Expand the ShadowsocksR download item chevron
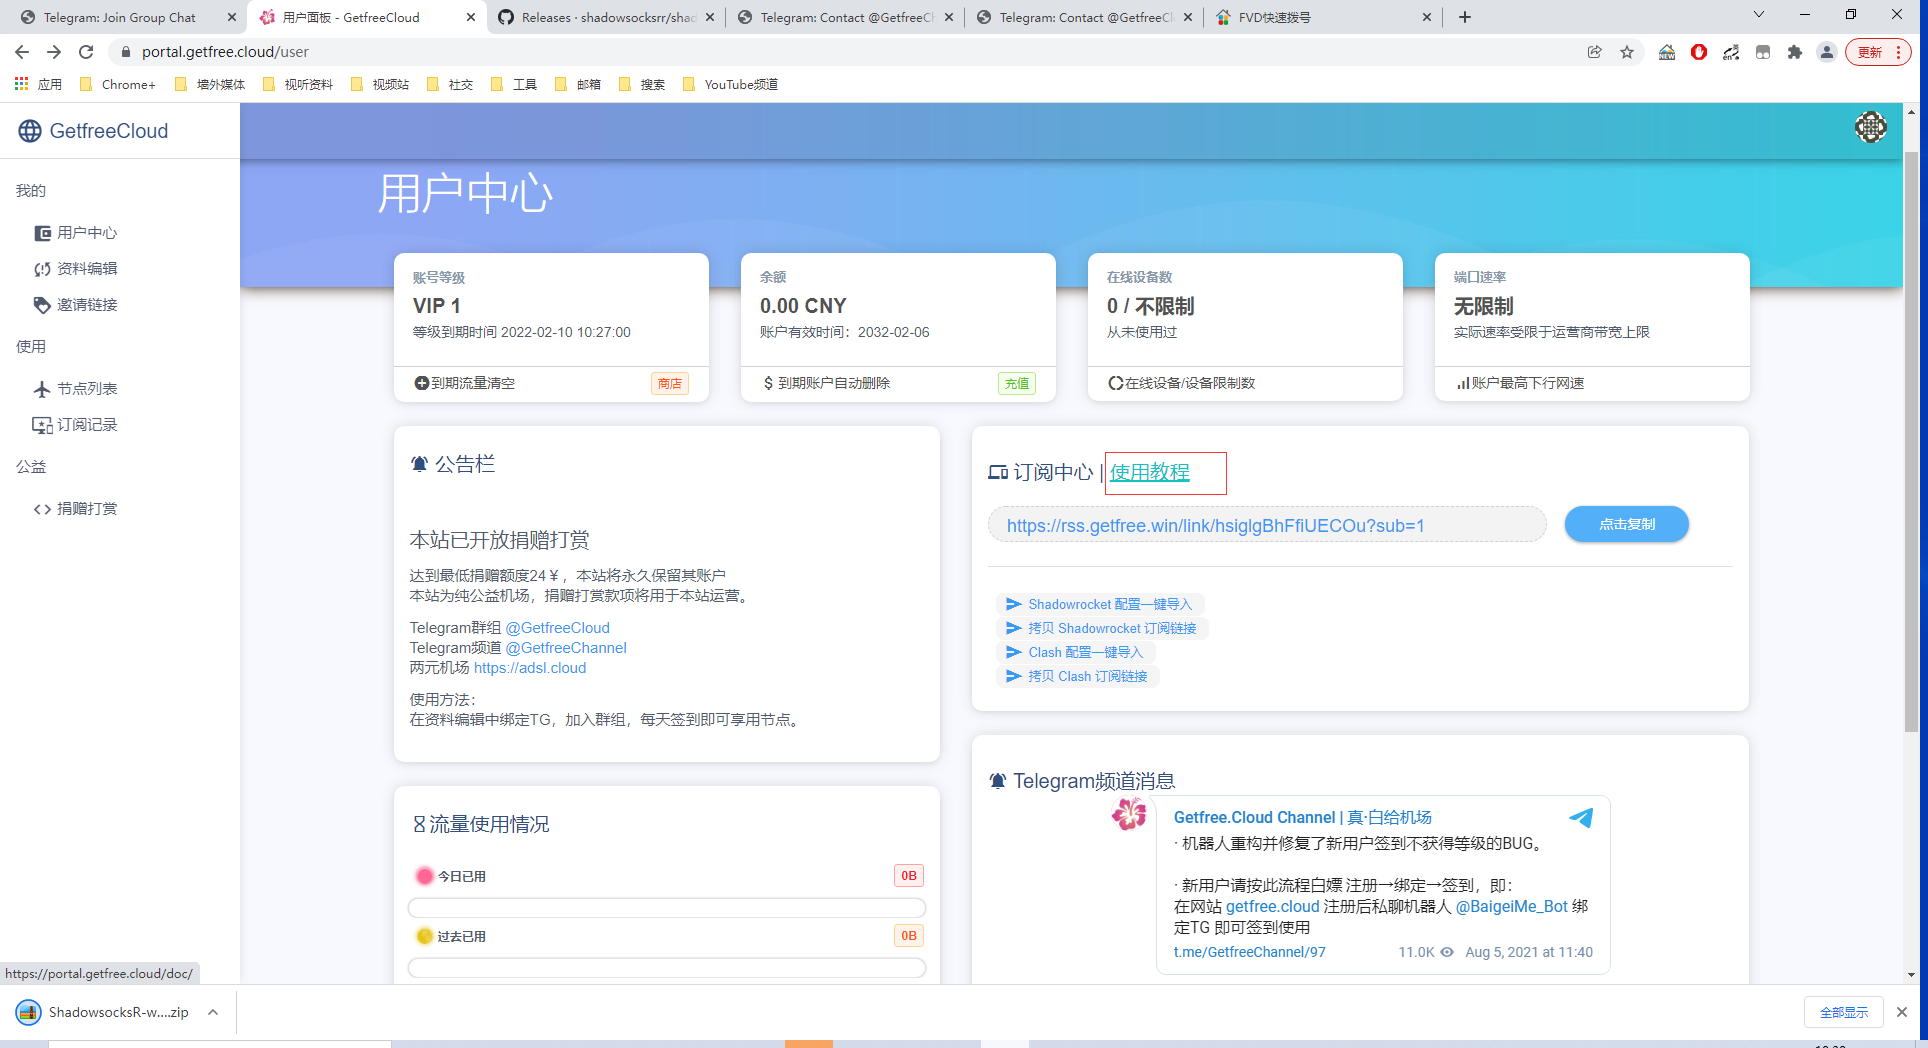Viewport: 1928px width, 1048px height. [213, 1012]
